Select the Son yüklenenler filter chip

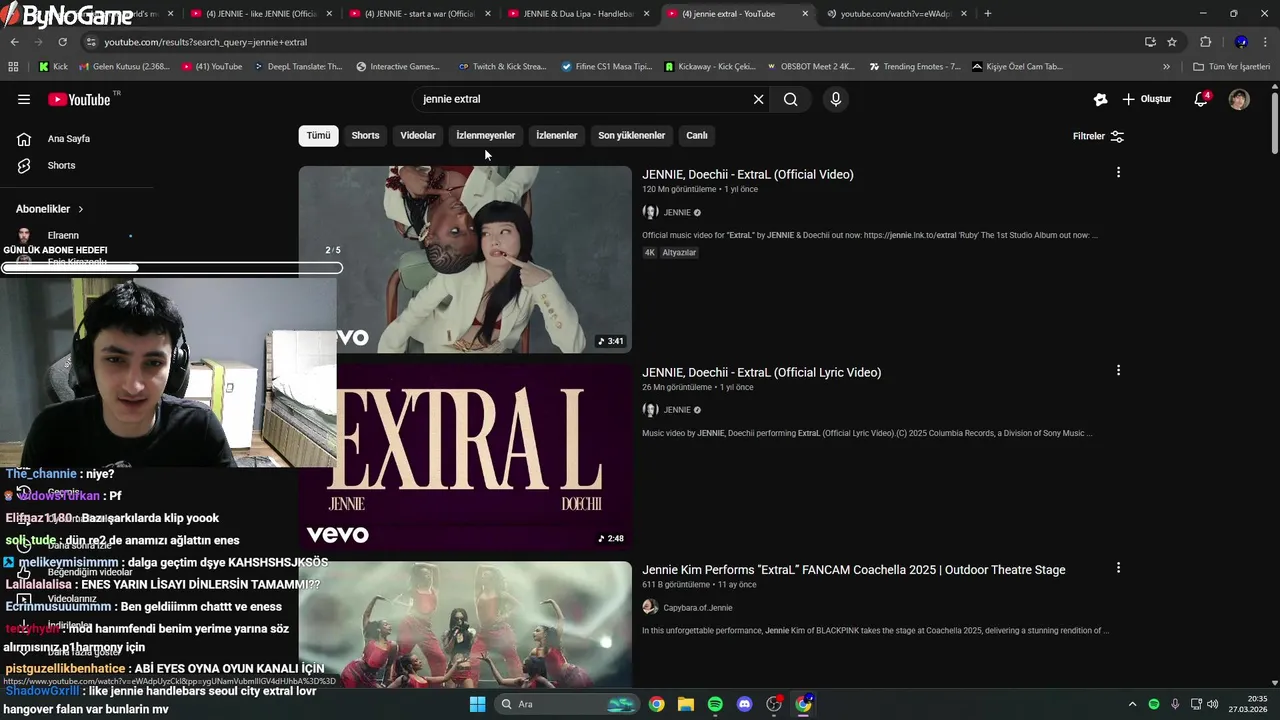pyautogui.click(x=632, y=136)
